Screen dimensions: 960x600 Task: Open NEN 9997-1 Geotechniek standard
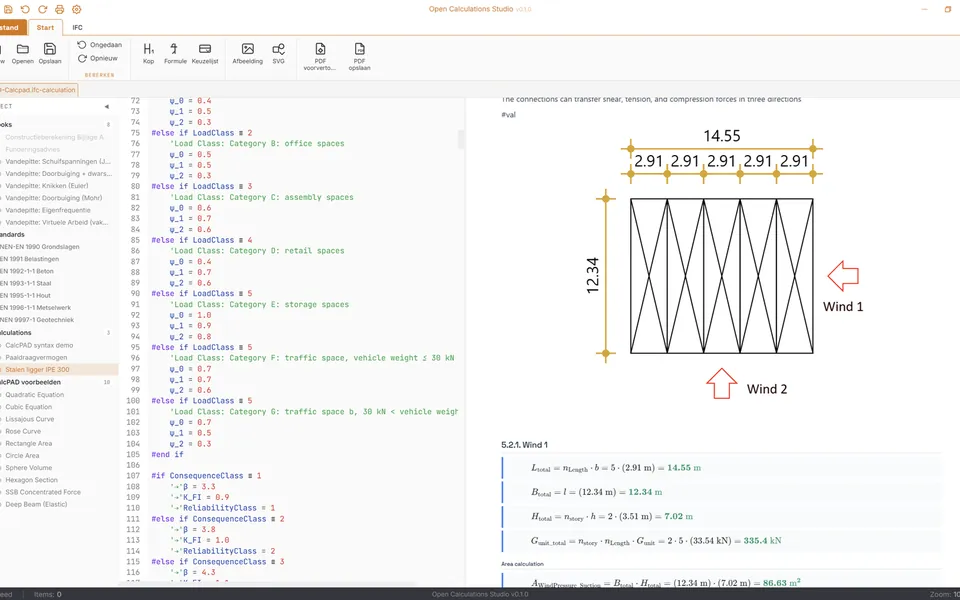37,320
